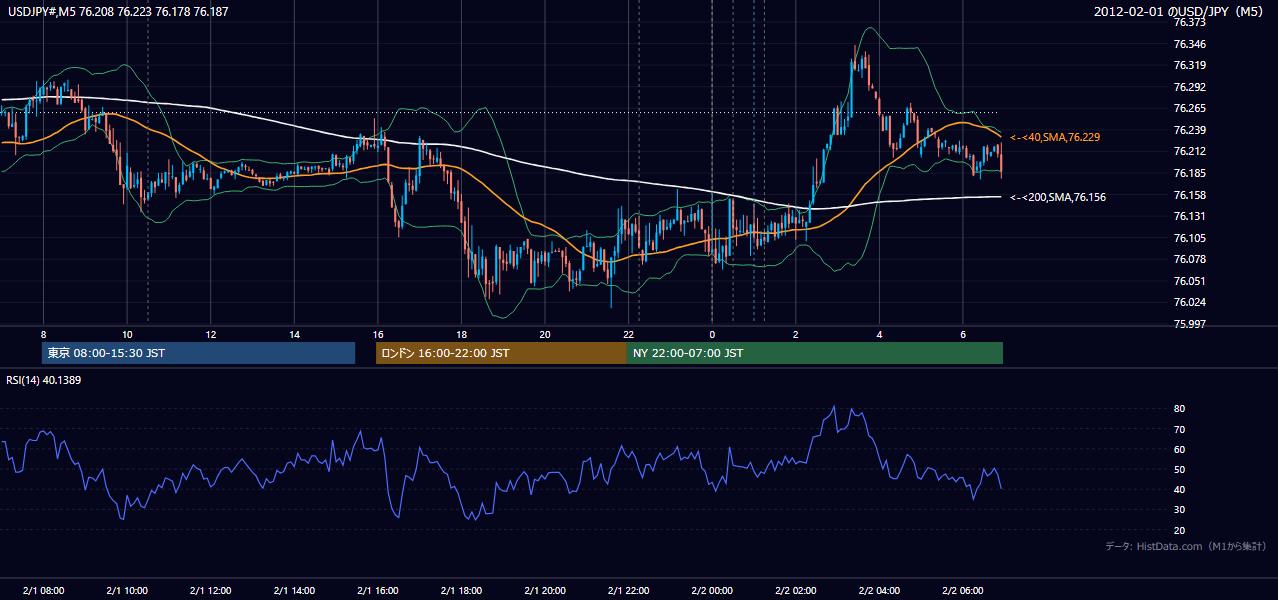Click the 2/2 02:00 bottom time label

(x=796, y=590)
